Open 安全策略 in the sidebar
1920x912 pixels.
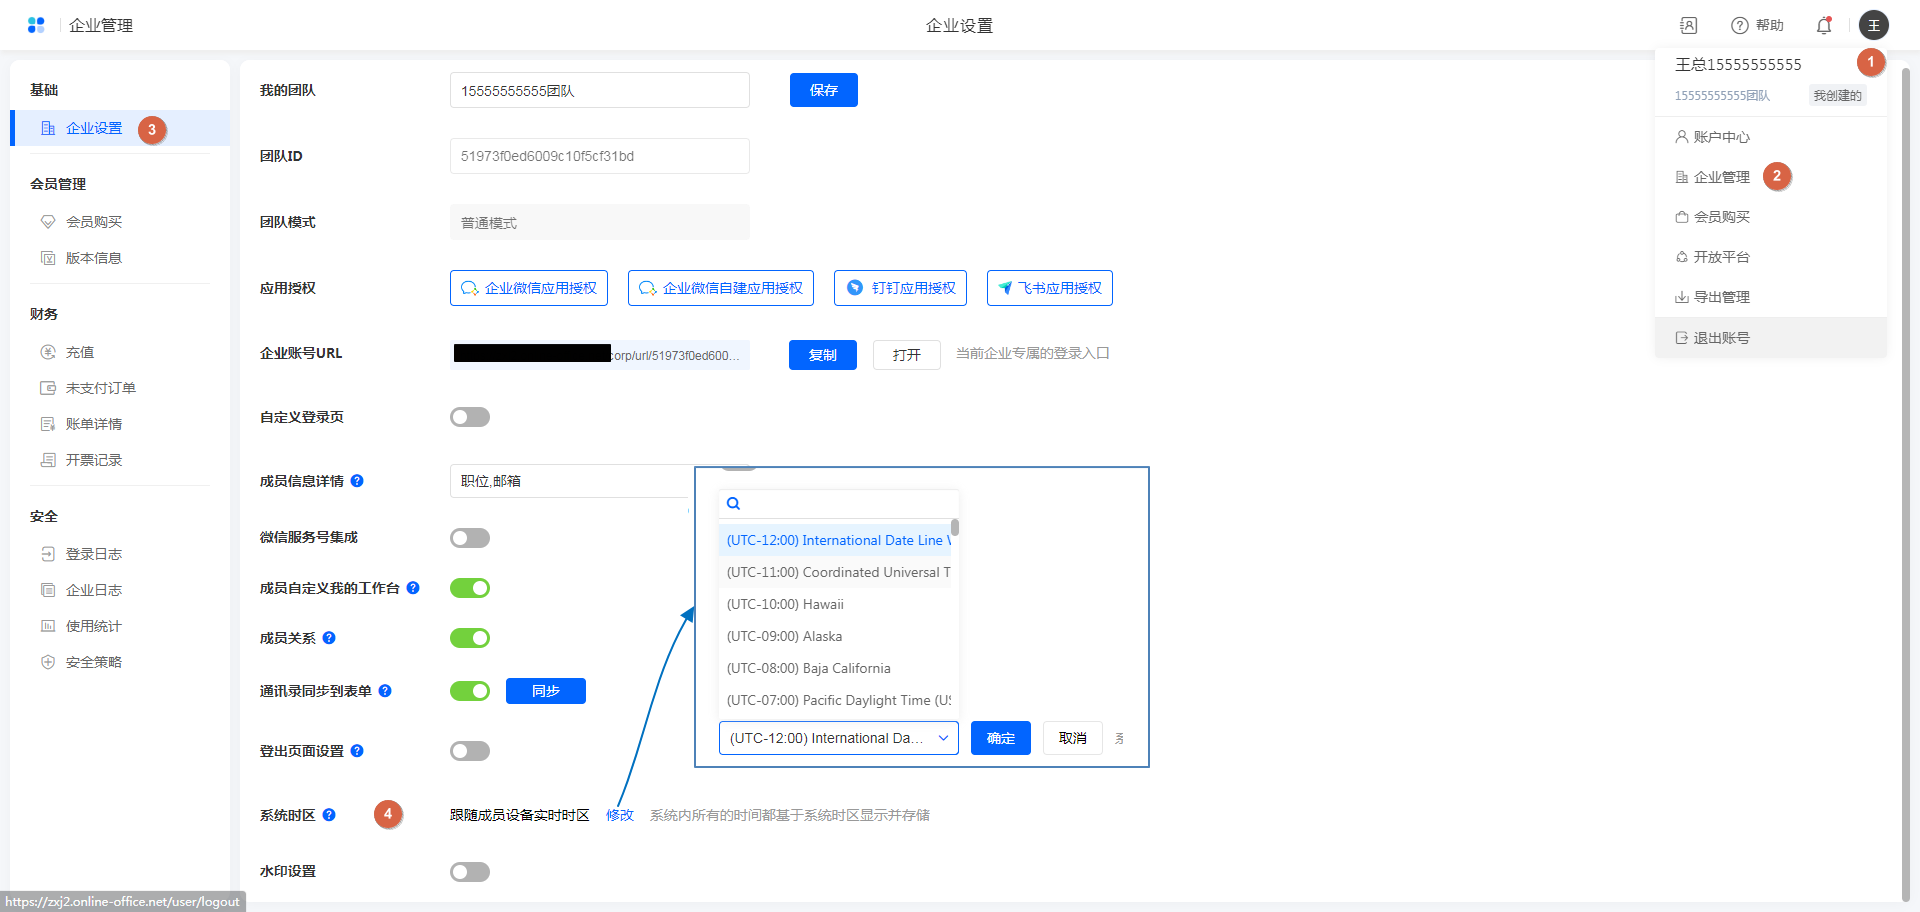tap(93, 662)
